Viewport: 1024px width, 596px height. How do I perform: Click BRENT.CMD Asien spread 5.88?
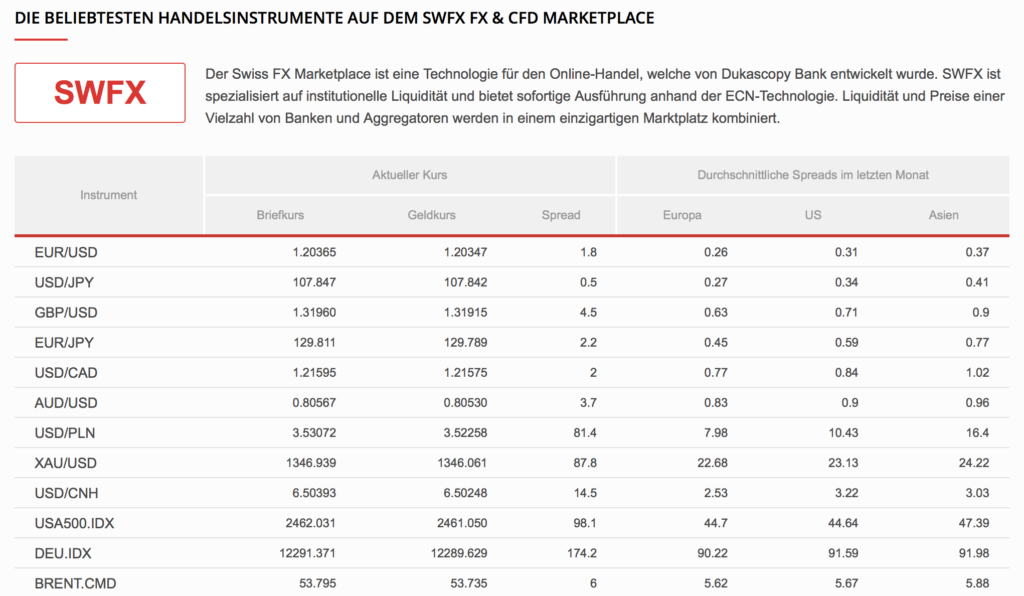pyautogui.click(x=978, y=582)
